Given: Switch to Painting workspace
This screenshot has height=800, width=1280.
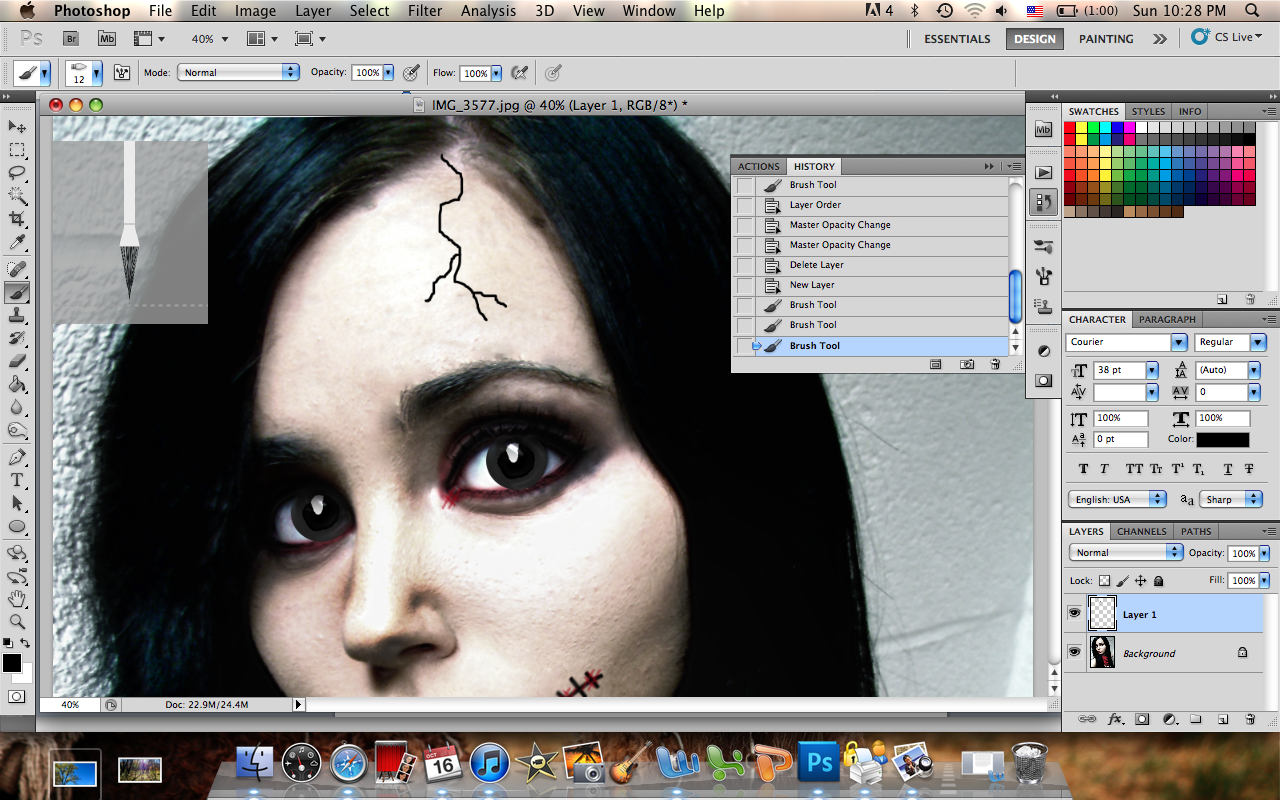Looking at the screenshot, I should click(x=1106, y=39).
